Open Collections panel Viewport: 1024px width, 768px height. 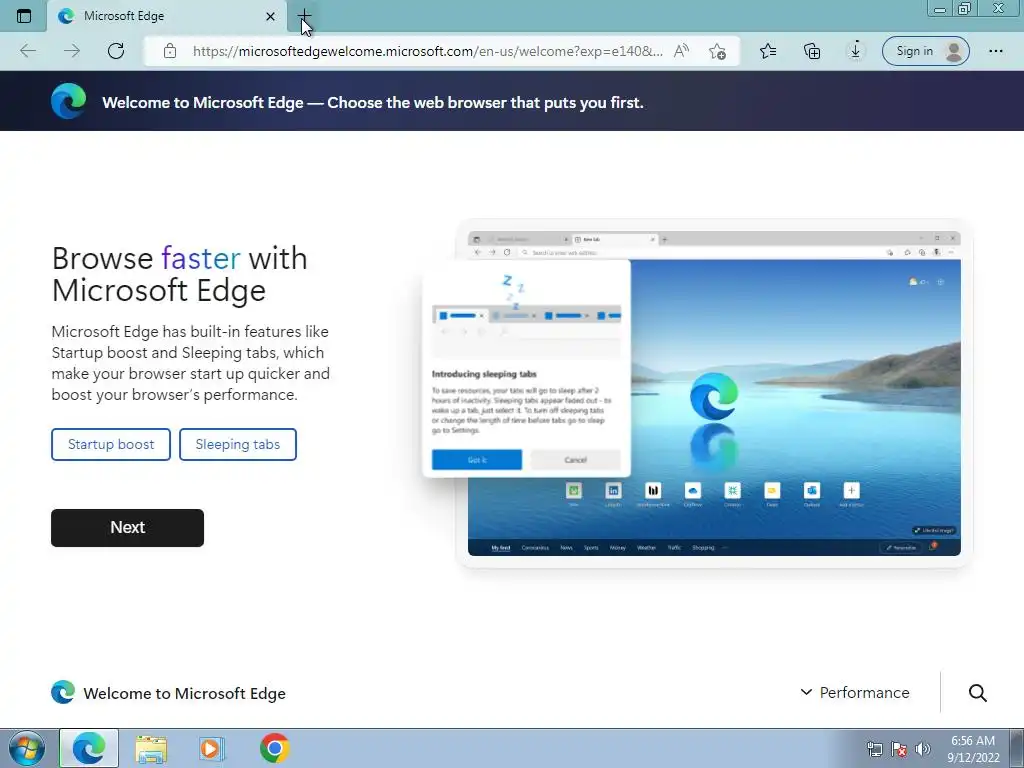pyautogui.click(x=812, y=51)
